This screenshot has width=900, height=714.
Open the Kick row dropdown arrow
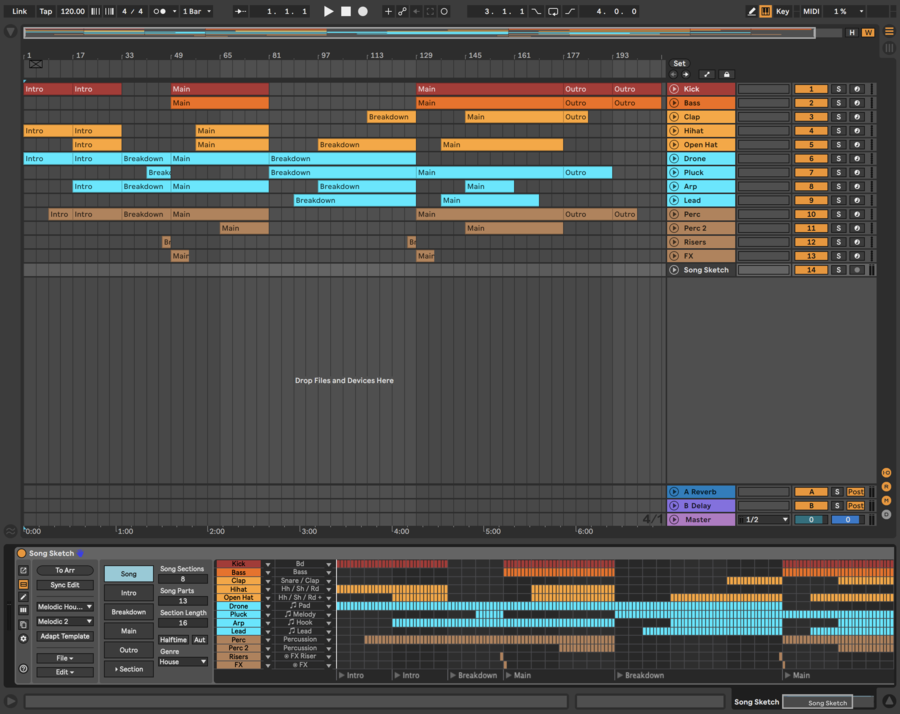(267, 564)
